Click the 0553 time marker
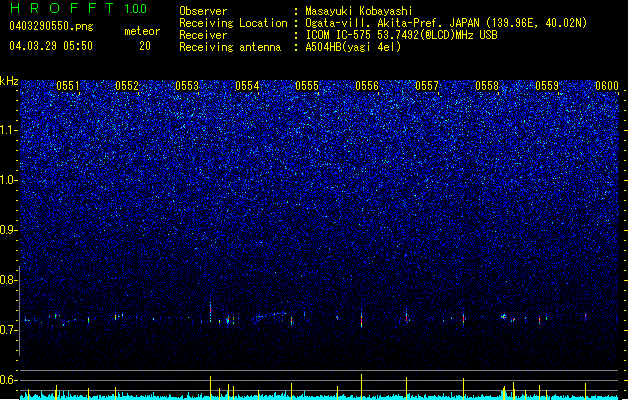This screenshot has height=400, width=629. (187, 86)
